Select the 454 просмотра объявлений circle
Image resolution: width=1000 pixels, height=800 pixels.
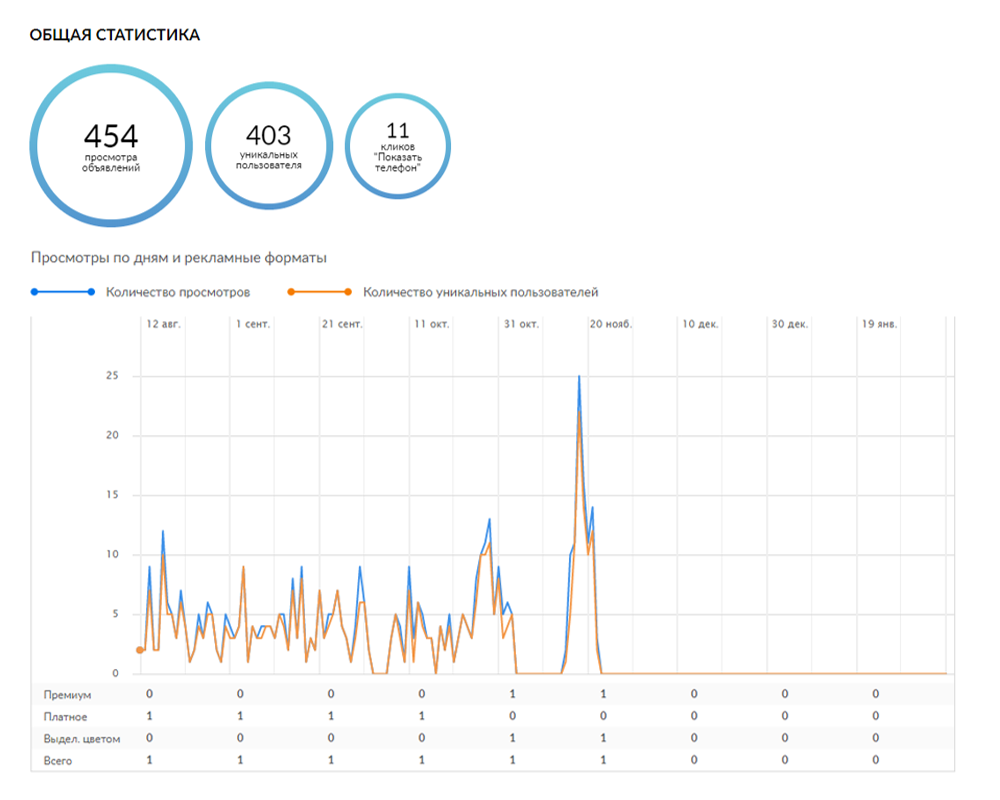pos(111,145)
